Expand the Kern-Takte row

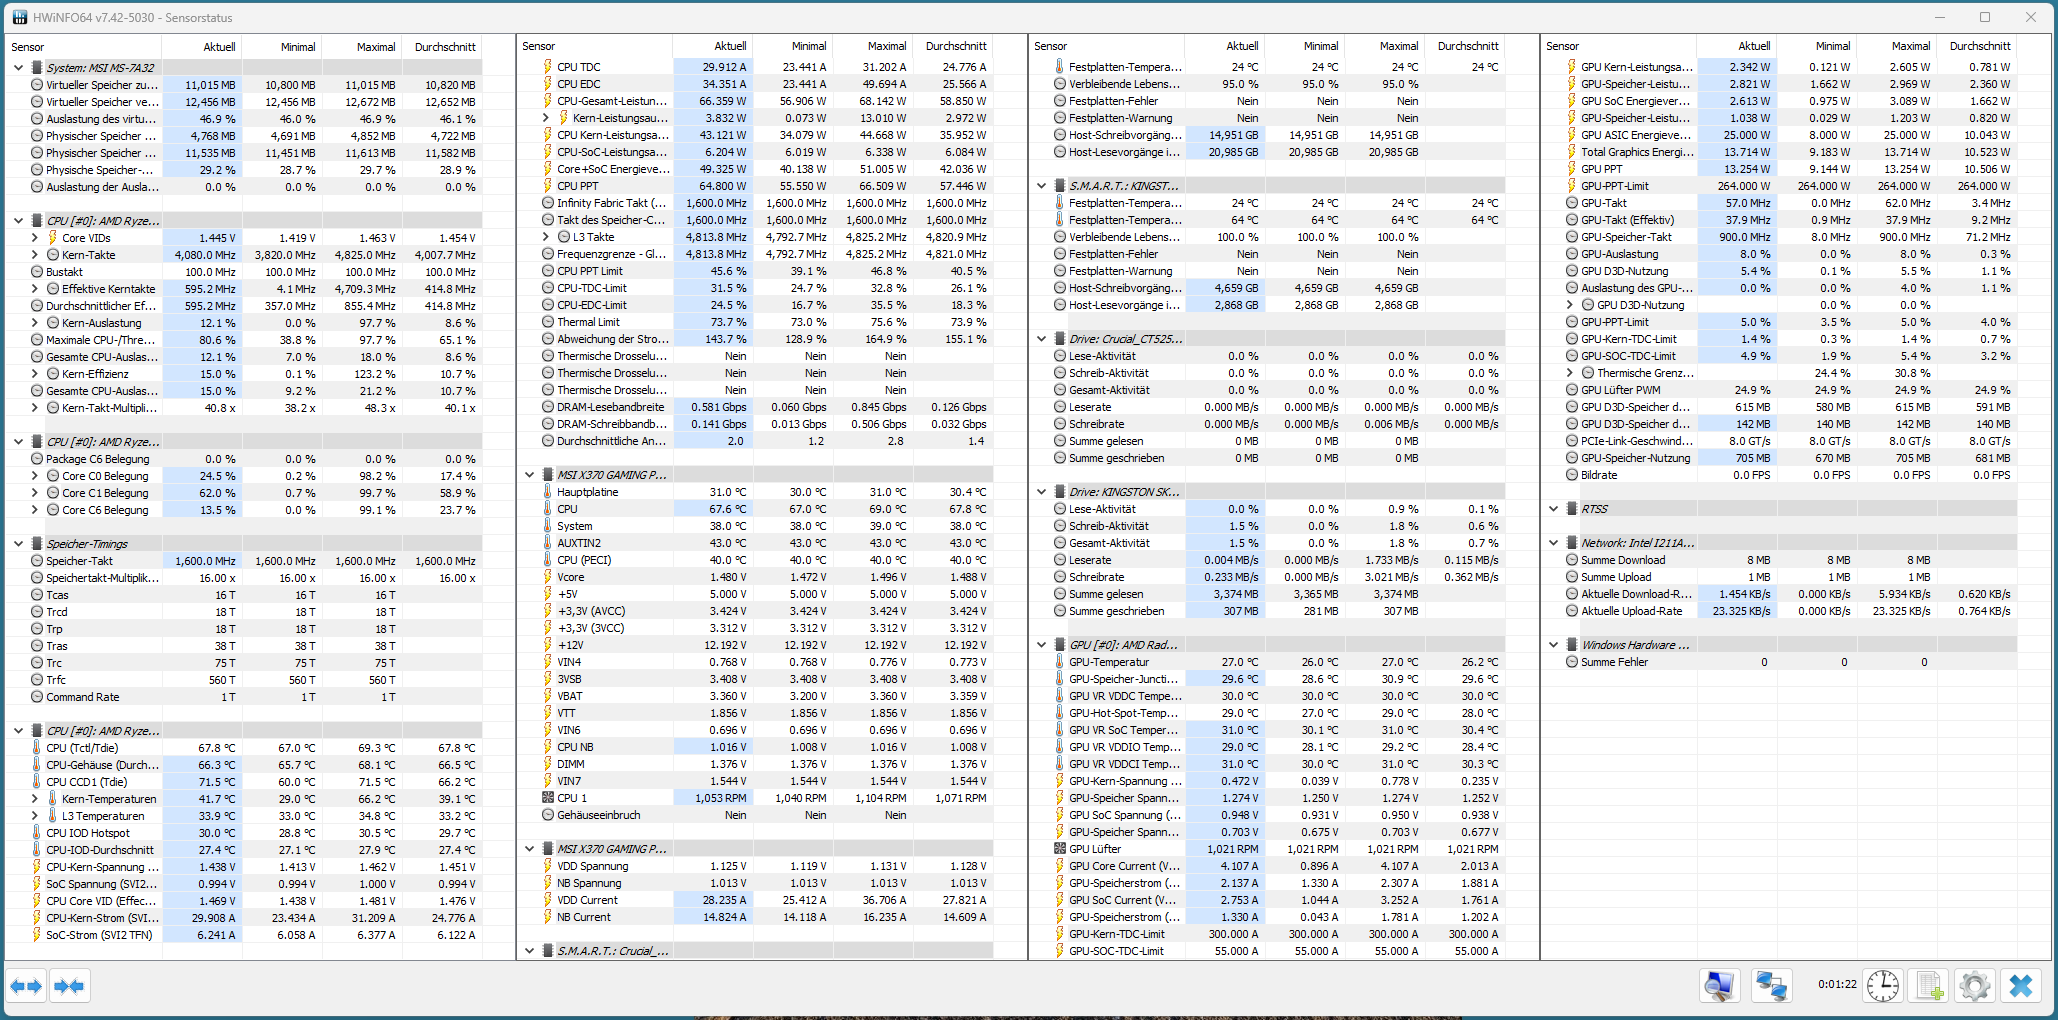(x=34, y=255)
